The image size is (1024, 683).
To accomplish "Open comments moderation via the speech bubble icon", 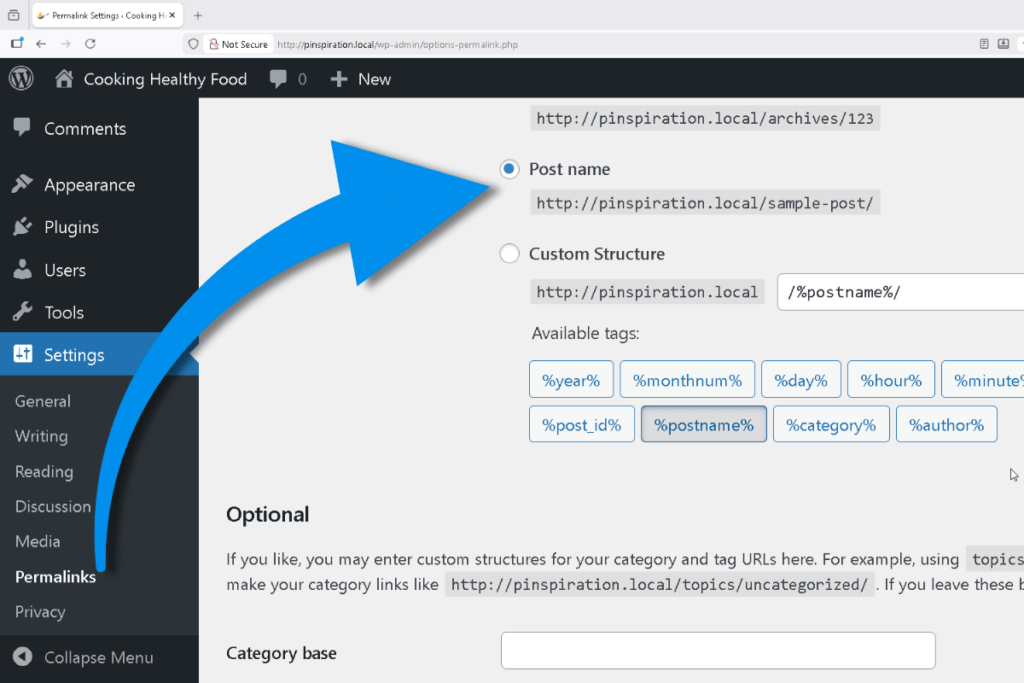I will 277,78.
